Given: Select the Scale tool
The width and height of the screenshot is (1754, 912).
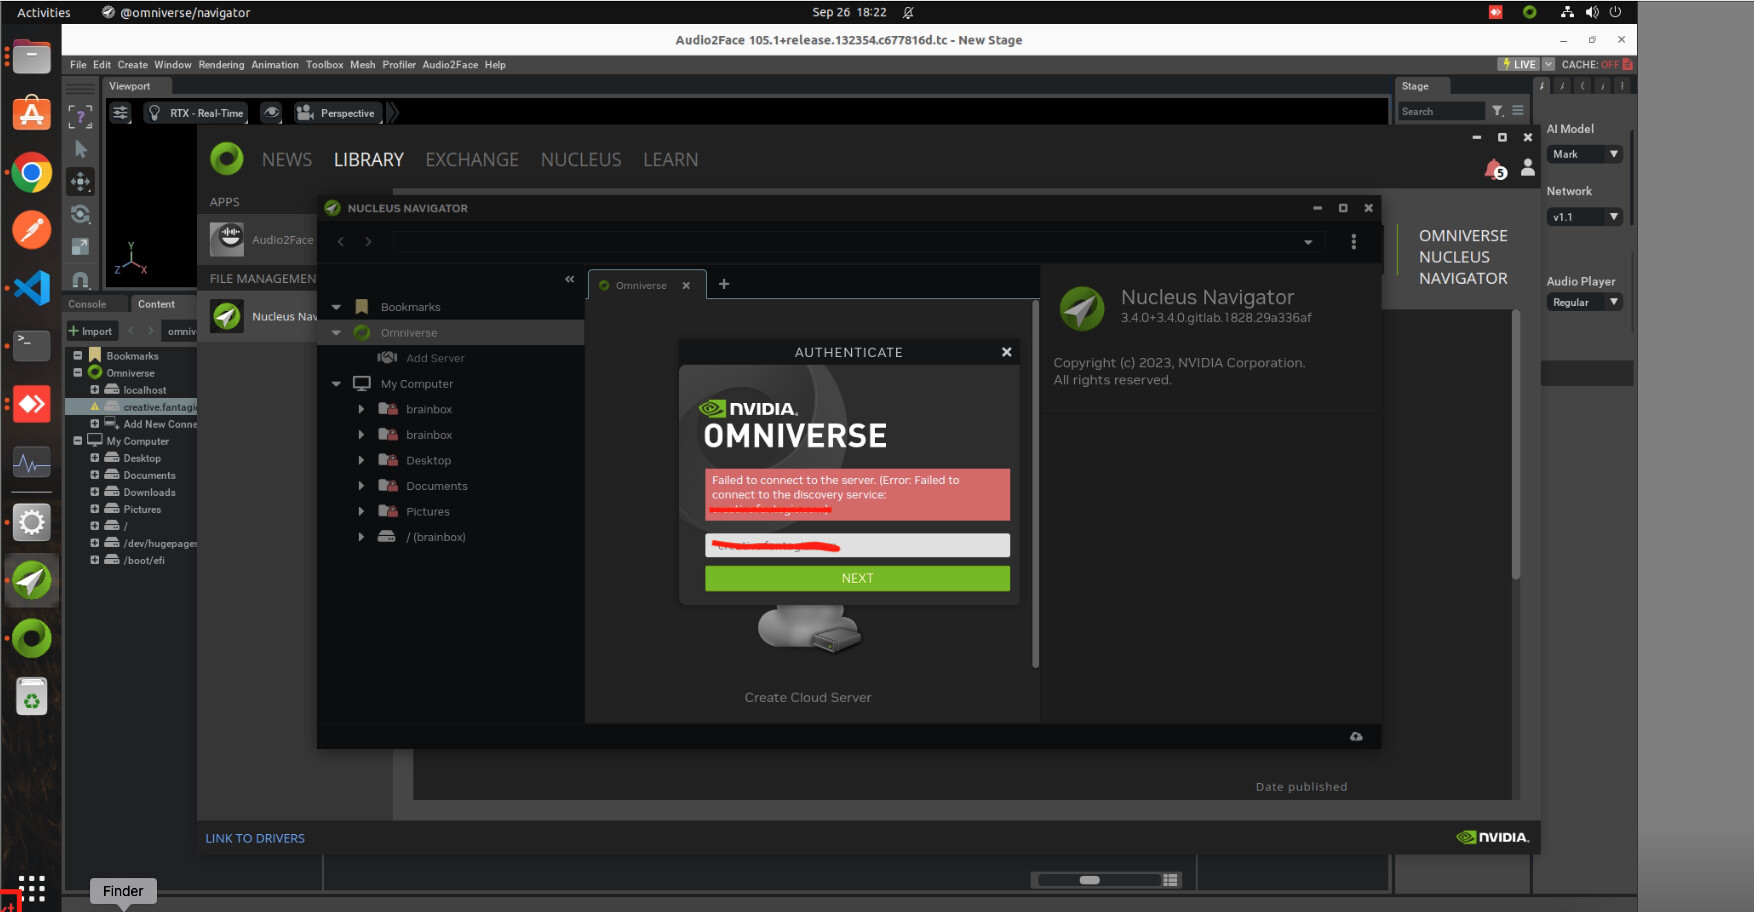Looking at the screenshot, I should point(80,246).
